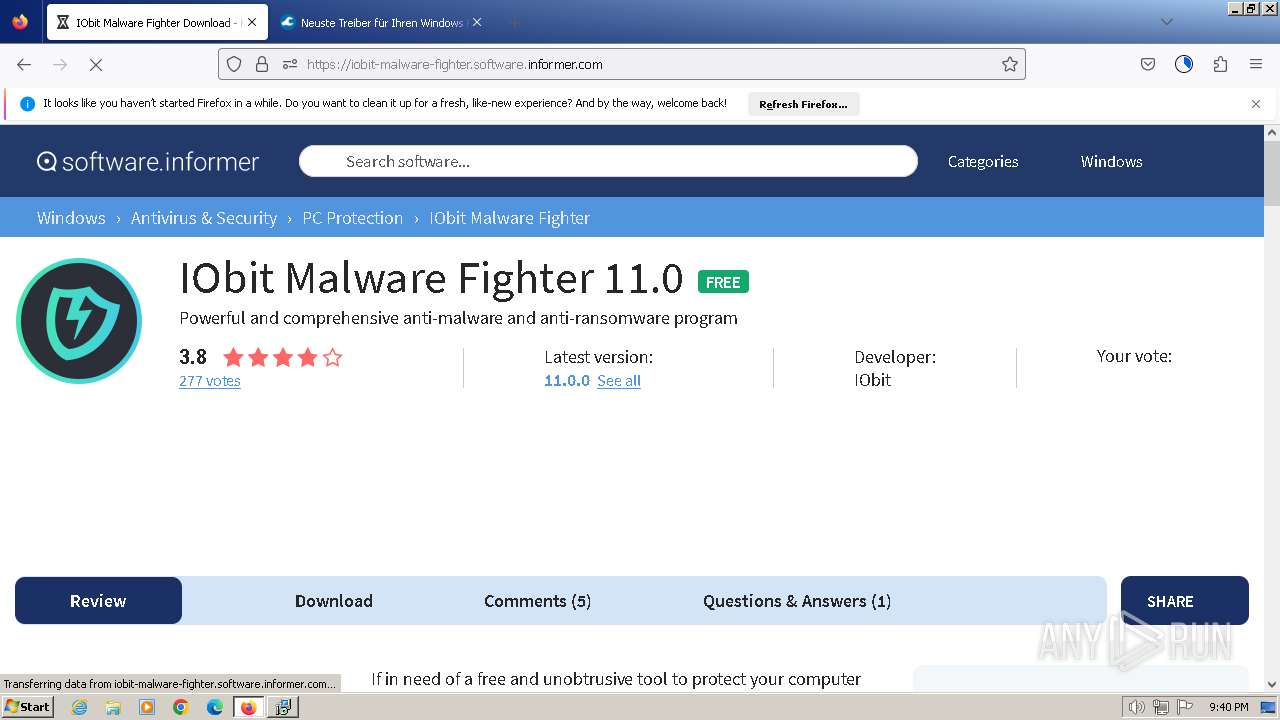Open Internet Explorer from the taskbar

coord(79,707)
